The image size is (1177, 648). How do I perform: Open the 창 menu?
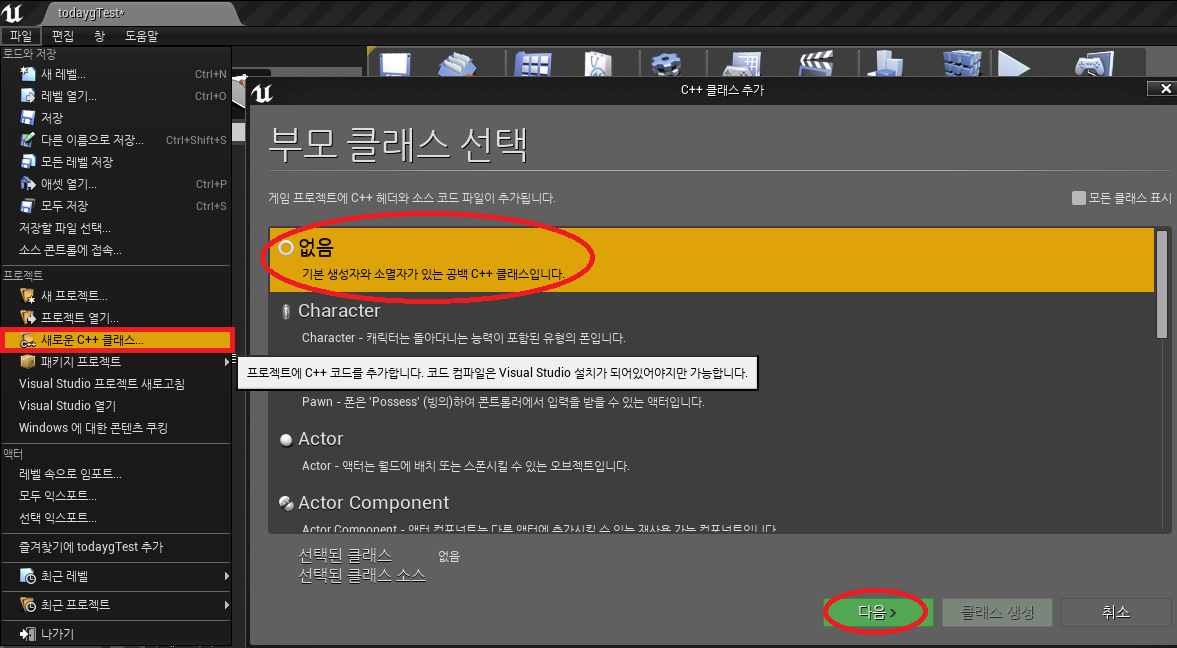100,36
